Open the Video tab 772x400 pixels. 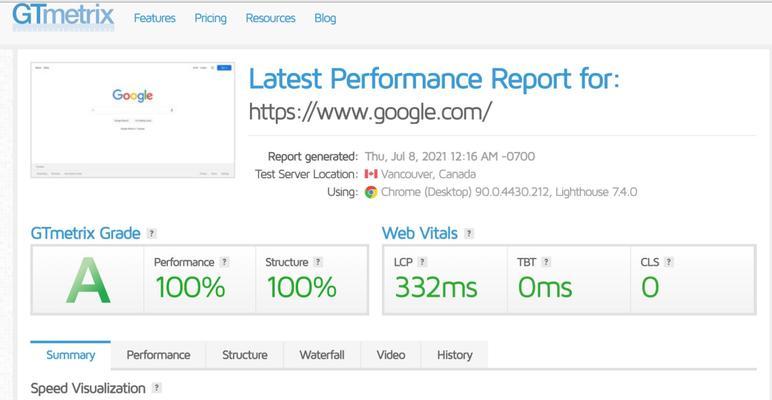coord(391,355)
